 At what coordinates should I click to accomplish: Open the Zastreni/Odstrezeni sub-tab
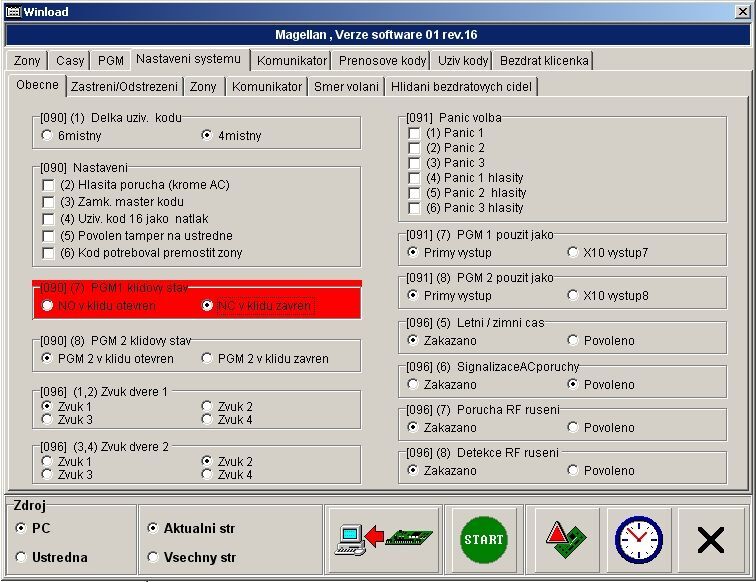[x=124, y=87]
